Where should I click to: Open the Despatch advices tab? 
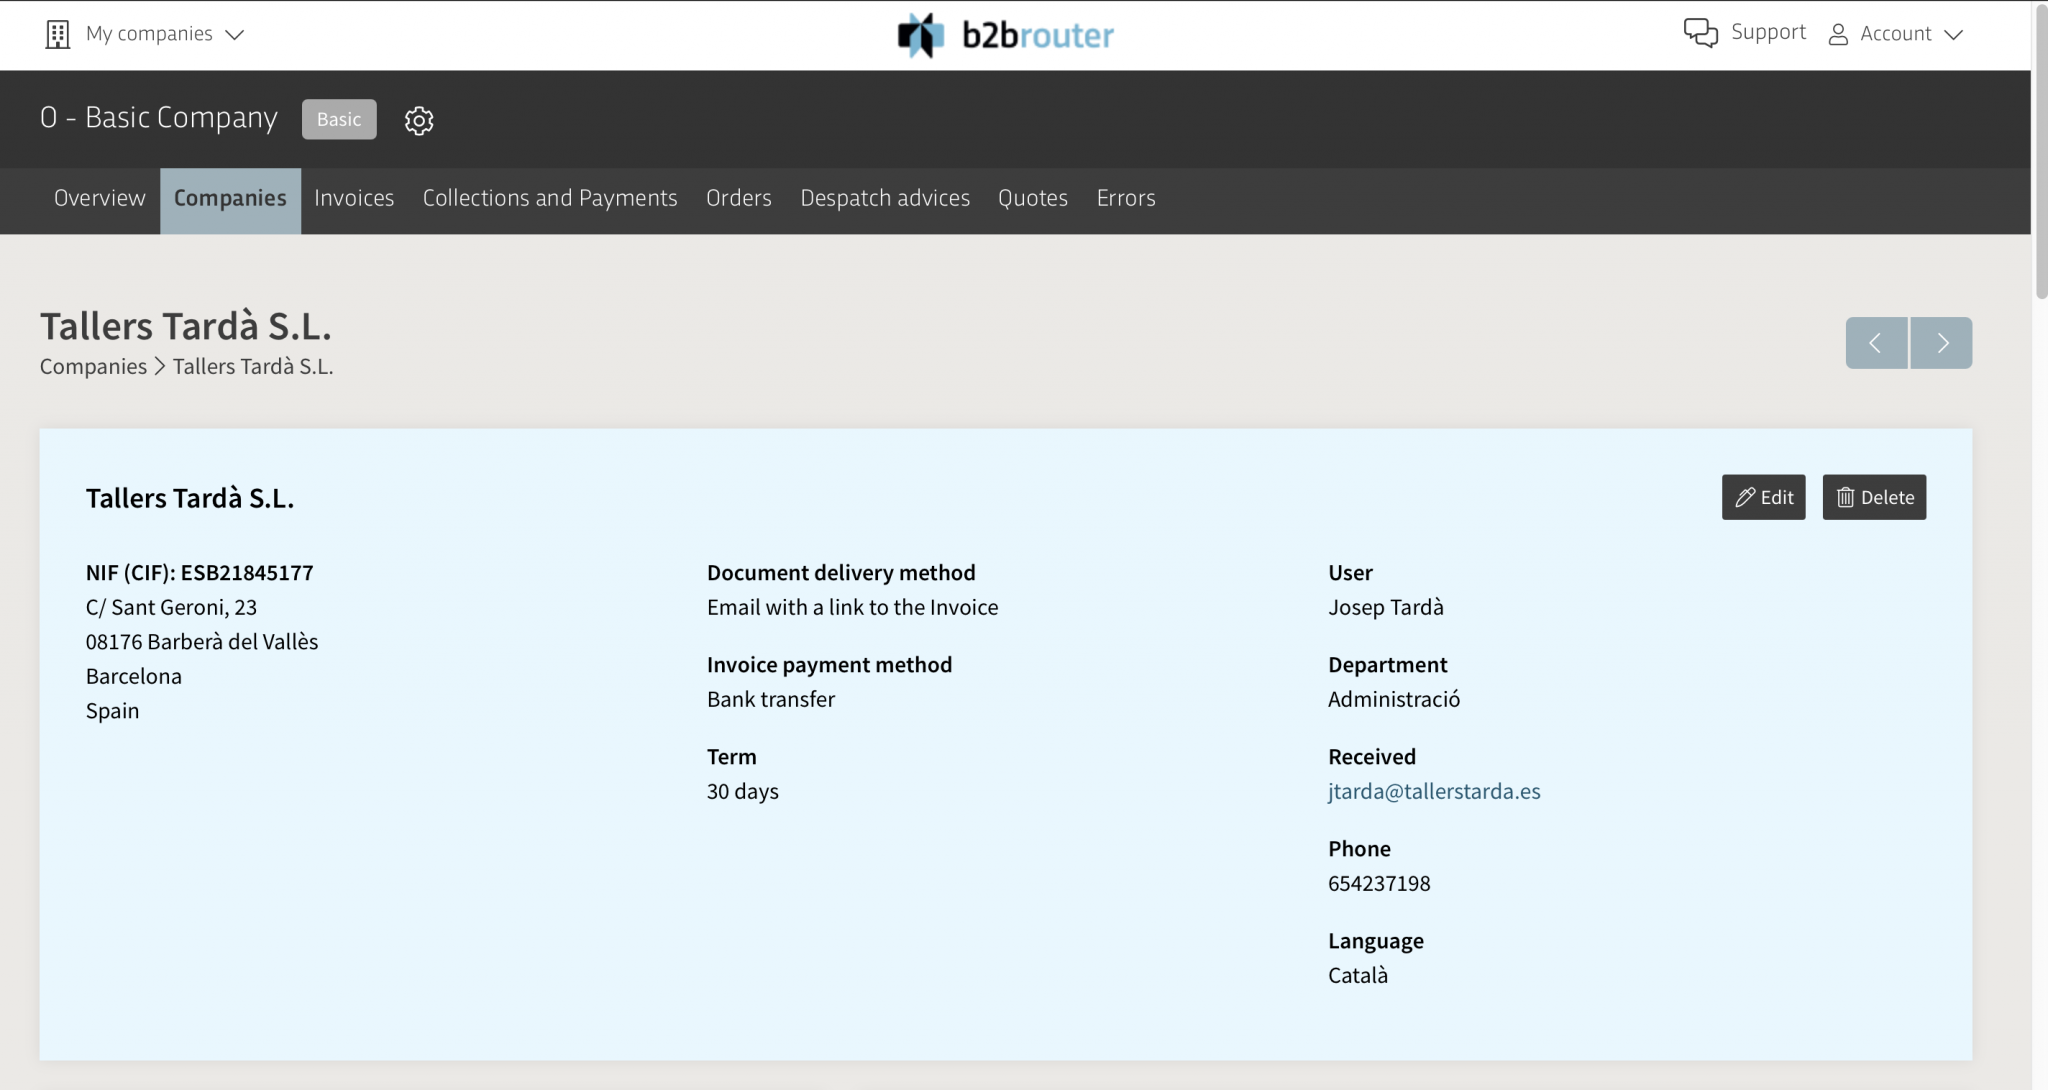coord(885,198)
